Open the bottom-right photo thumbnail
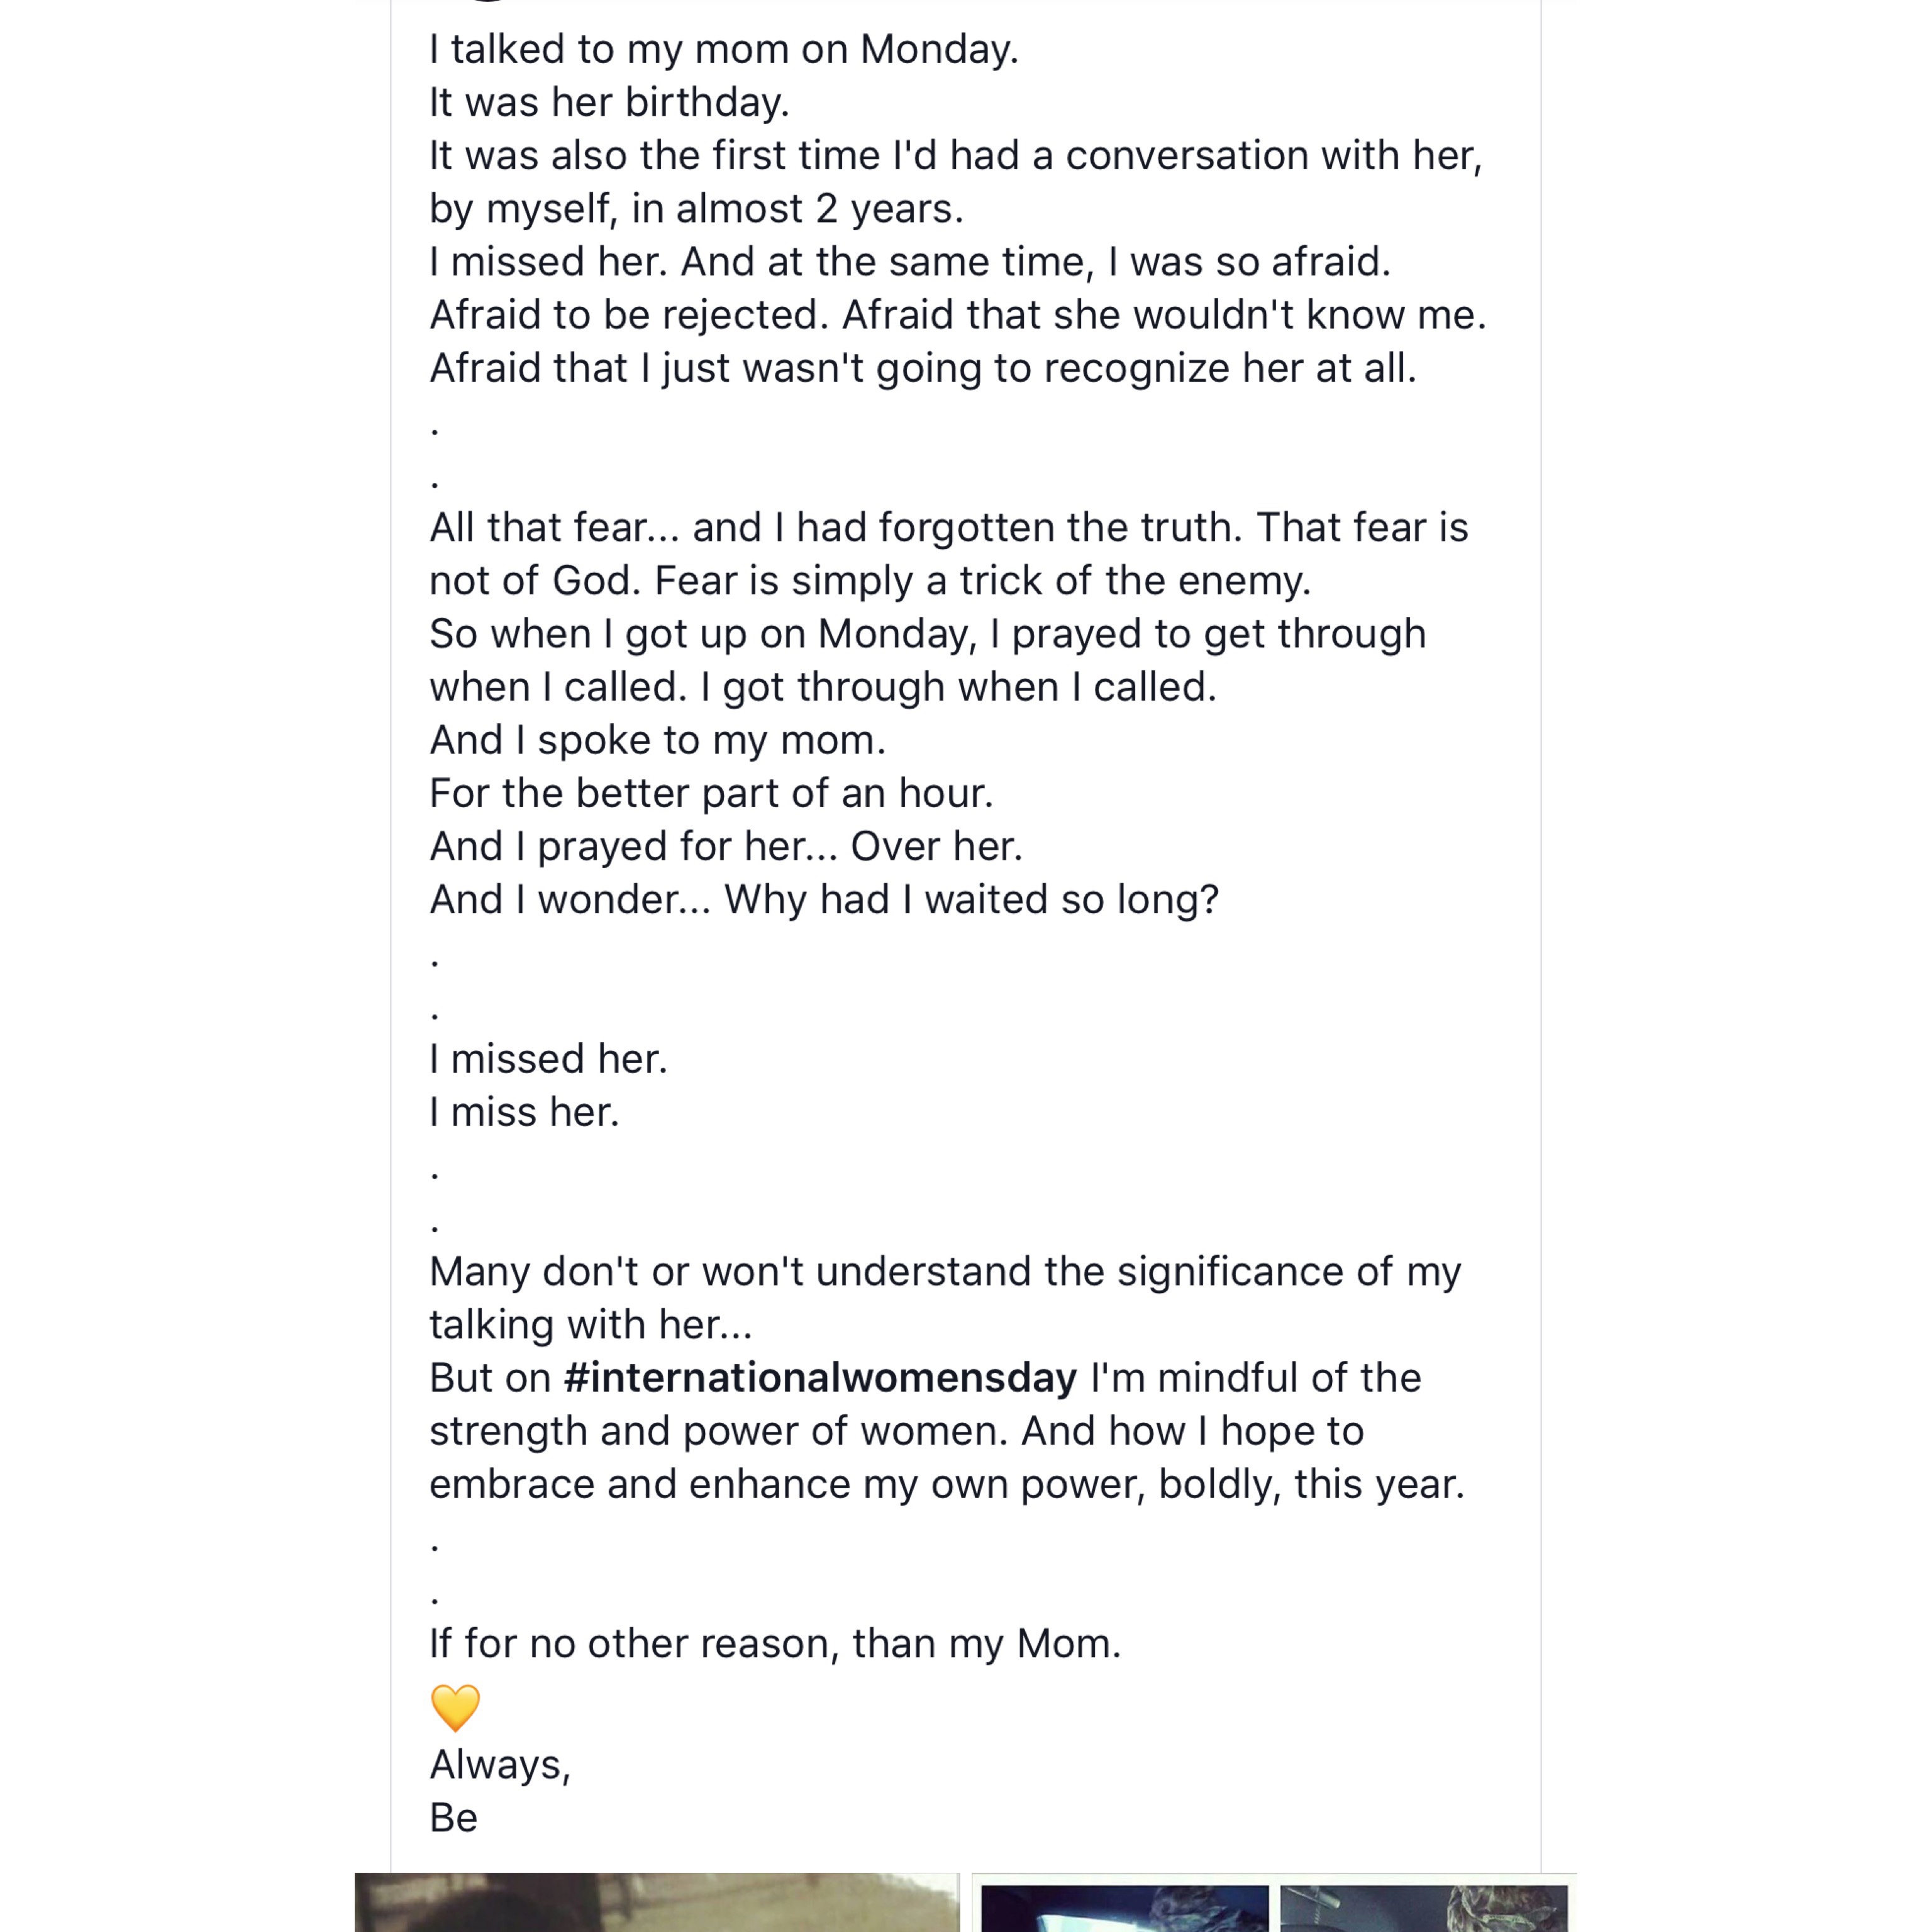Screen dimensions: 1932x1932 click(x=1423, y=1908)
